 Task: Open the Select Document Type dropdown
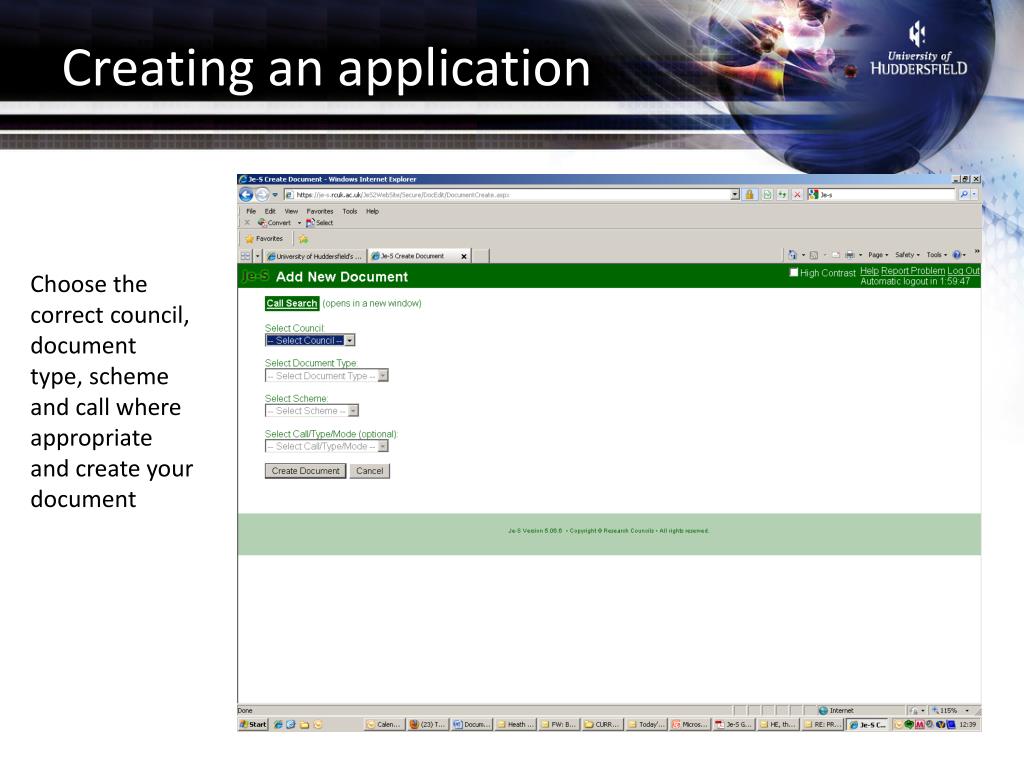(327, 376)
